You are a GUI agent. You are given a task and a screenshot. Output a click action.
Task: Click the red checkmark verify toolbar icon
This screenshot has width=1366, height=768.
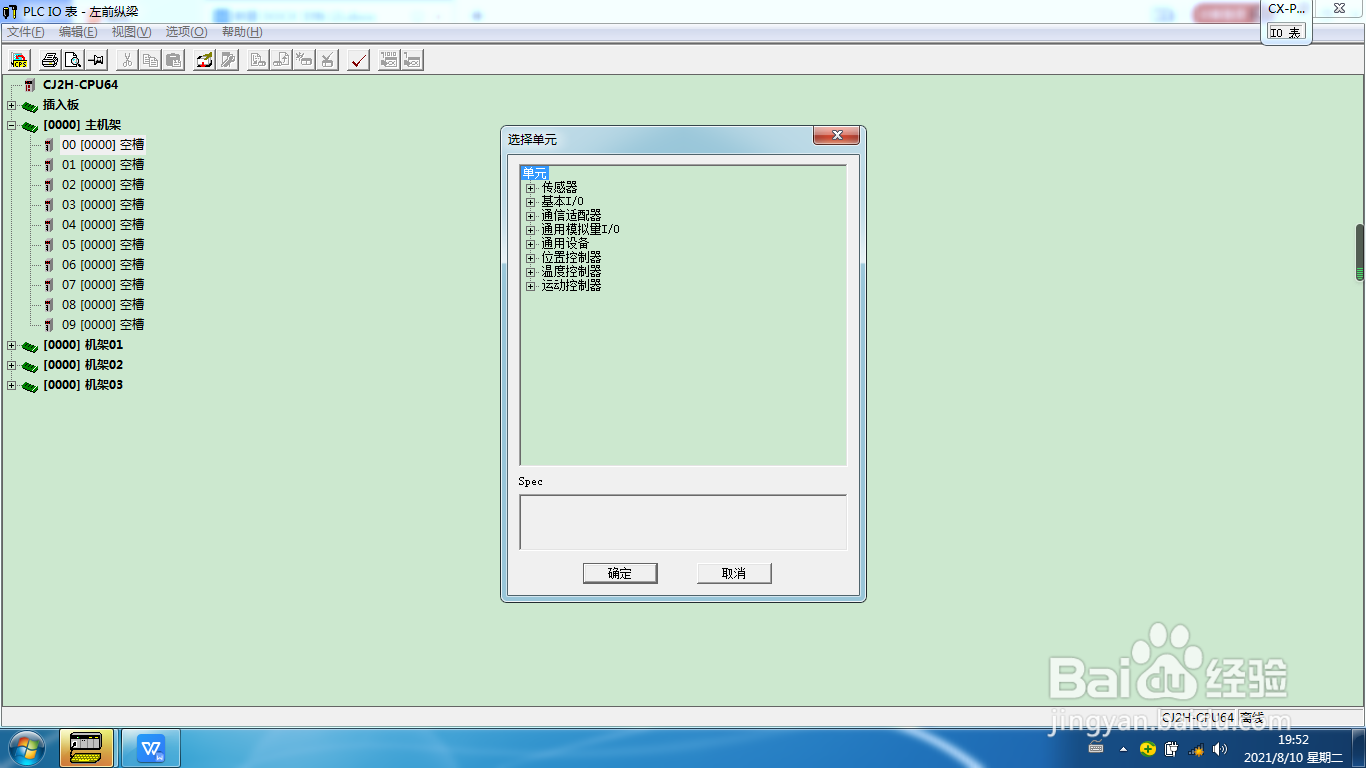358,60
